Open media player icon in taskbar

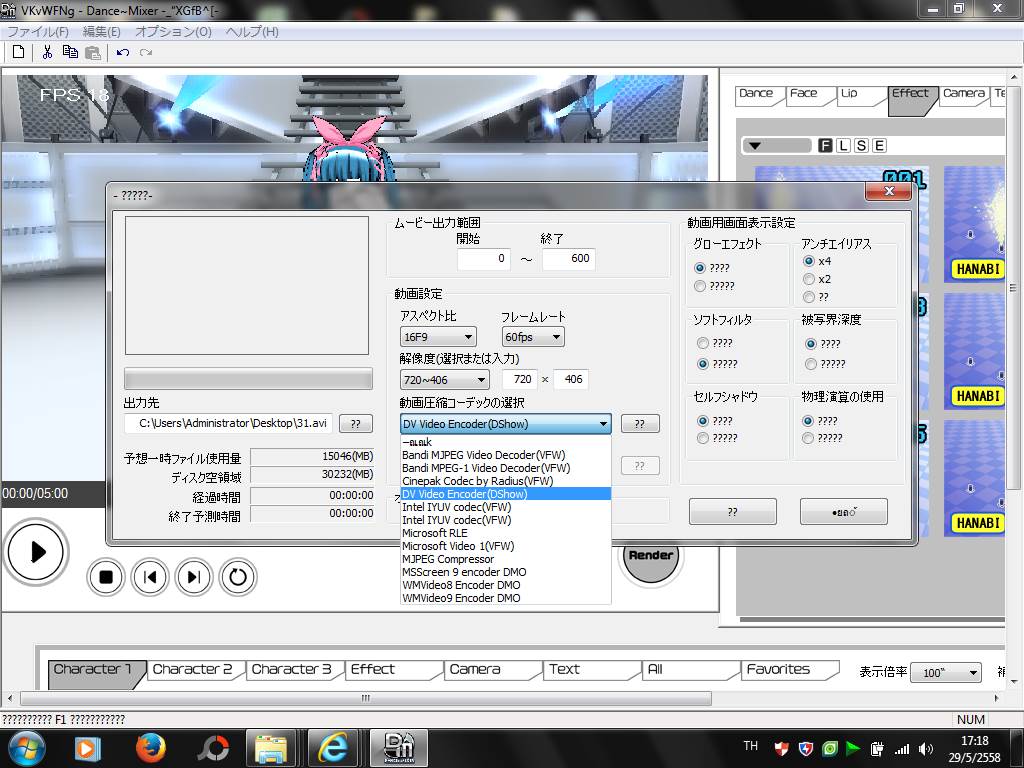87,748
